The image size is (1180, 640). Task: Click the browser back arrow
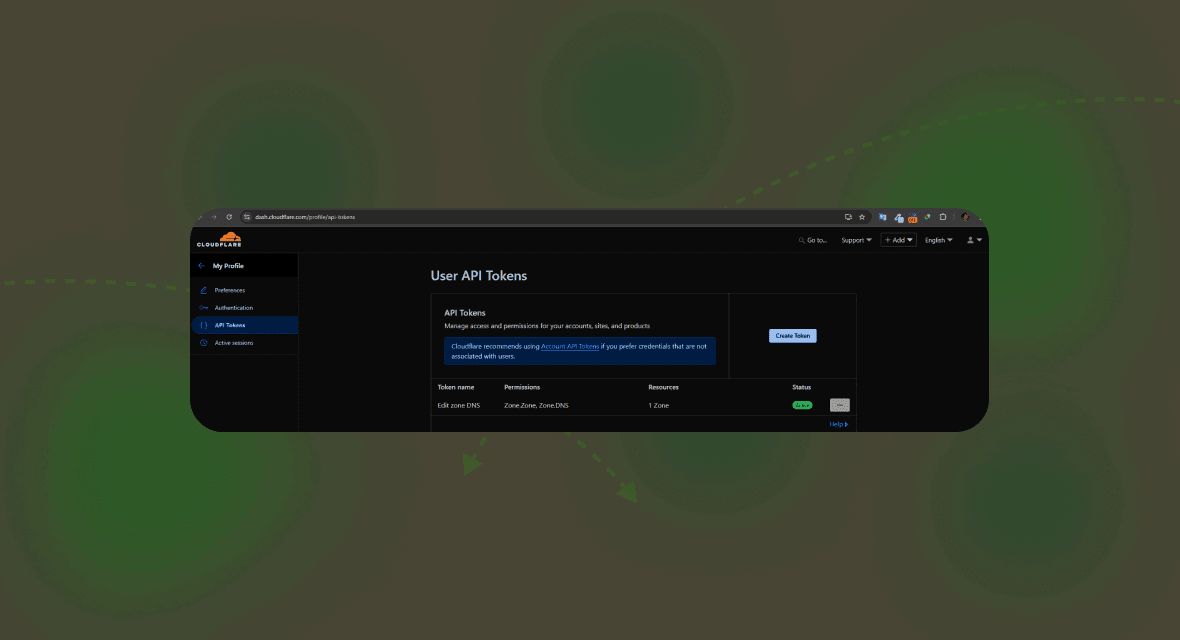click(199, 217)
